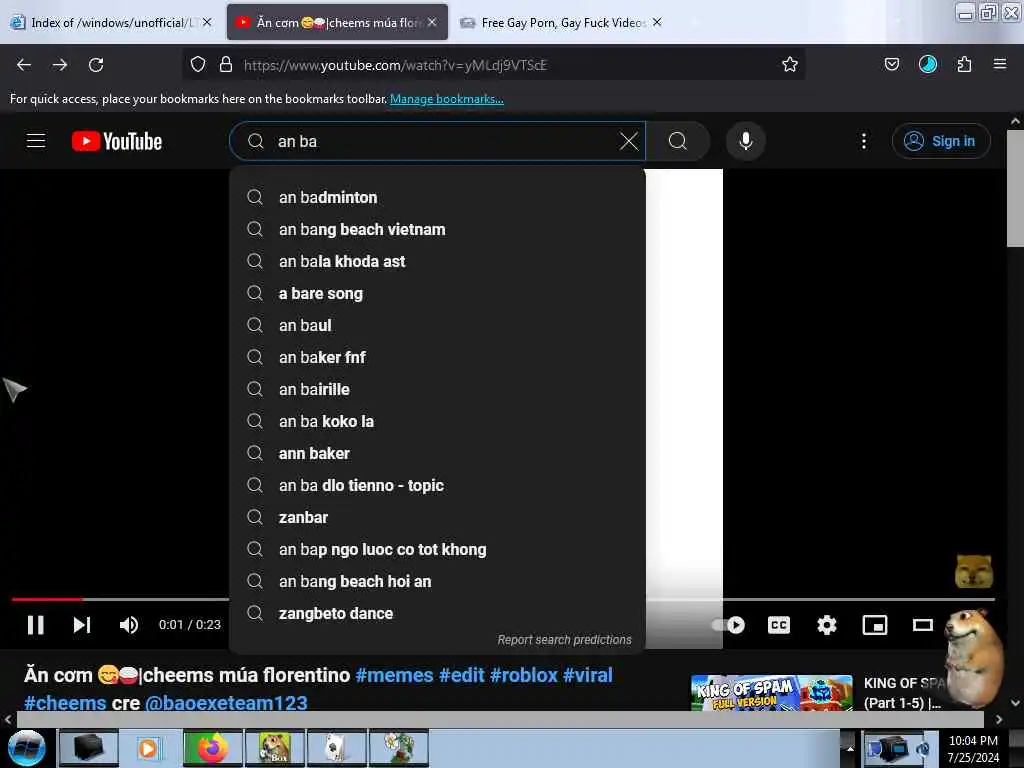1024x768 pixels.
Task: Open the @baoexeteam123 channel link
Action: tap(226, 703)
